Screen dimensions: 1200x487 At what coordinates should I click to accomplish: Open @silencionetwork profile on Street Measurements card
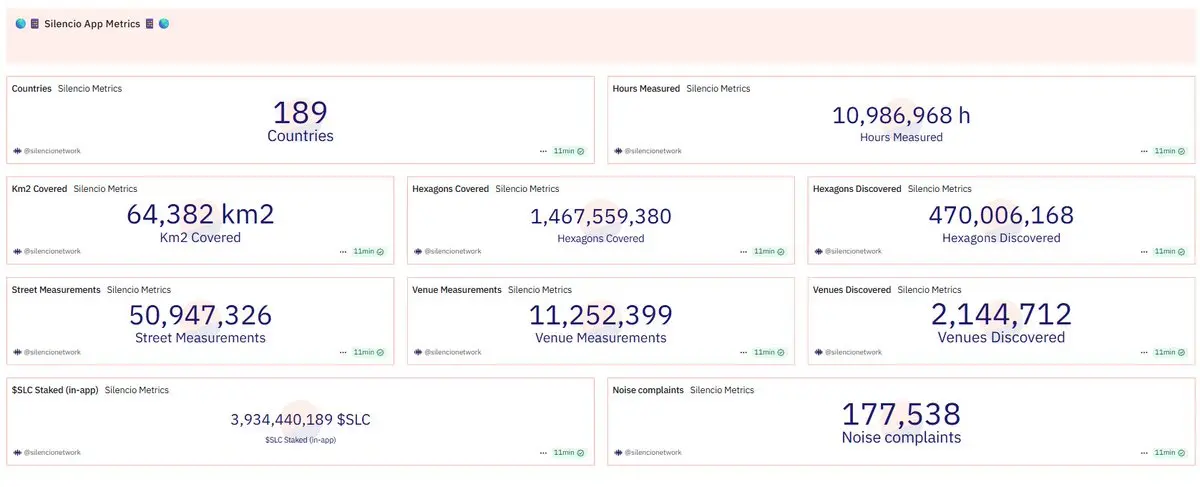[47, 352]
